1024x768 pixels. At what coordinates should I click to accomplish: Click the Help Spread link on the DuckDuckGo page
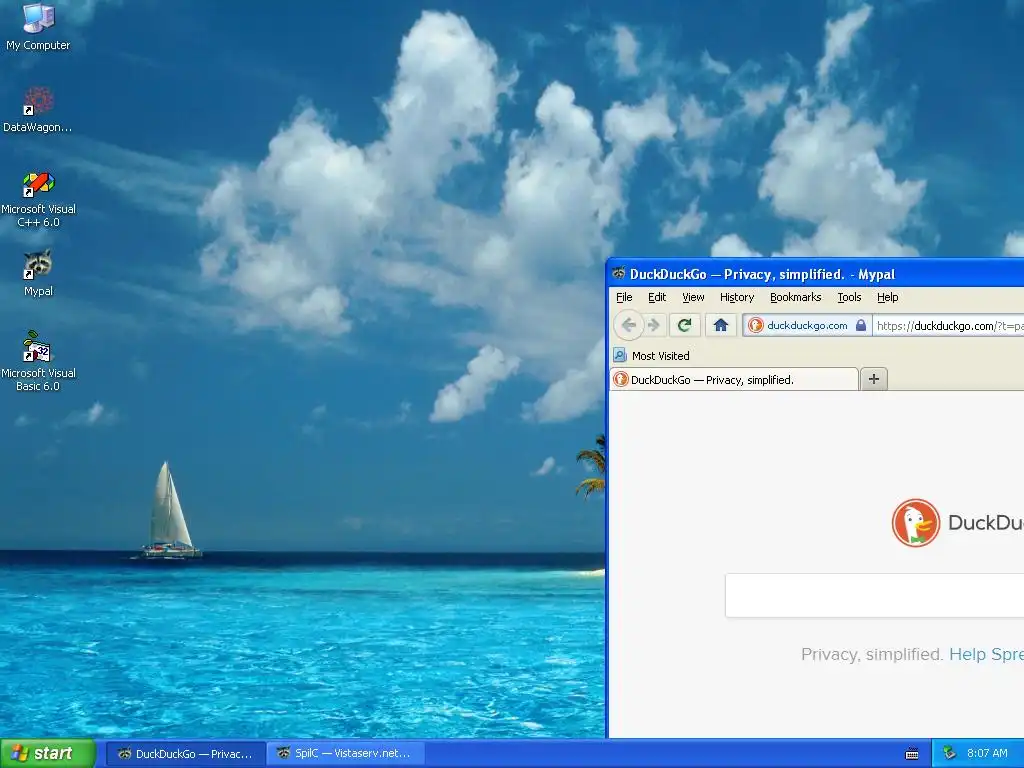986,654
